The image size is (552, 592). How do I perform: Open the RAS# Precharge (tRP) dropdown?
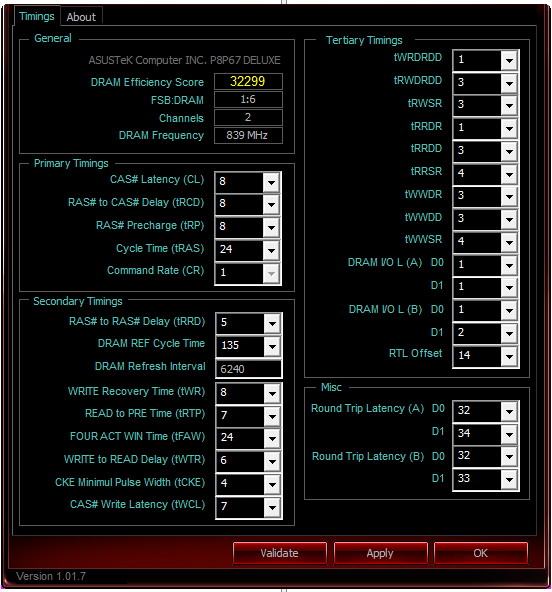tap(271, 228)
